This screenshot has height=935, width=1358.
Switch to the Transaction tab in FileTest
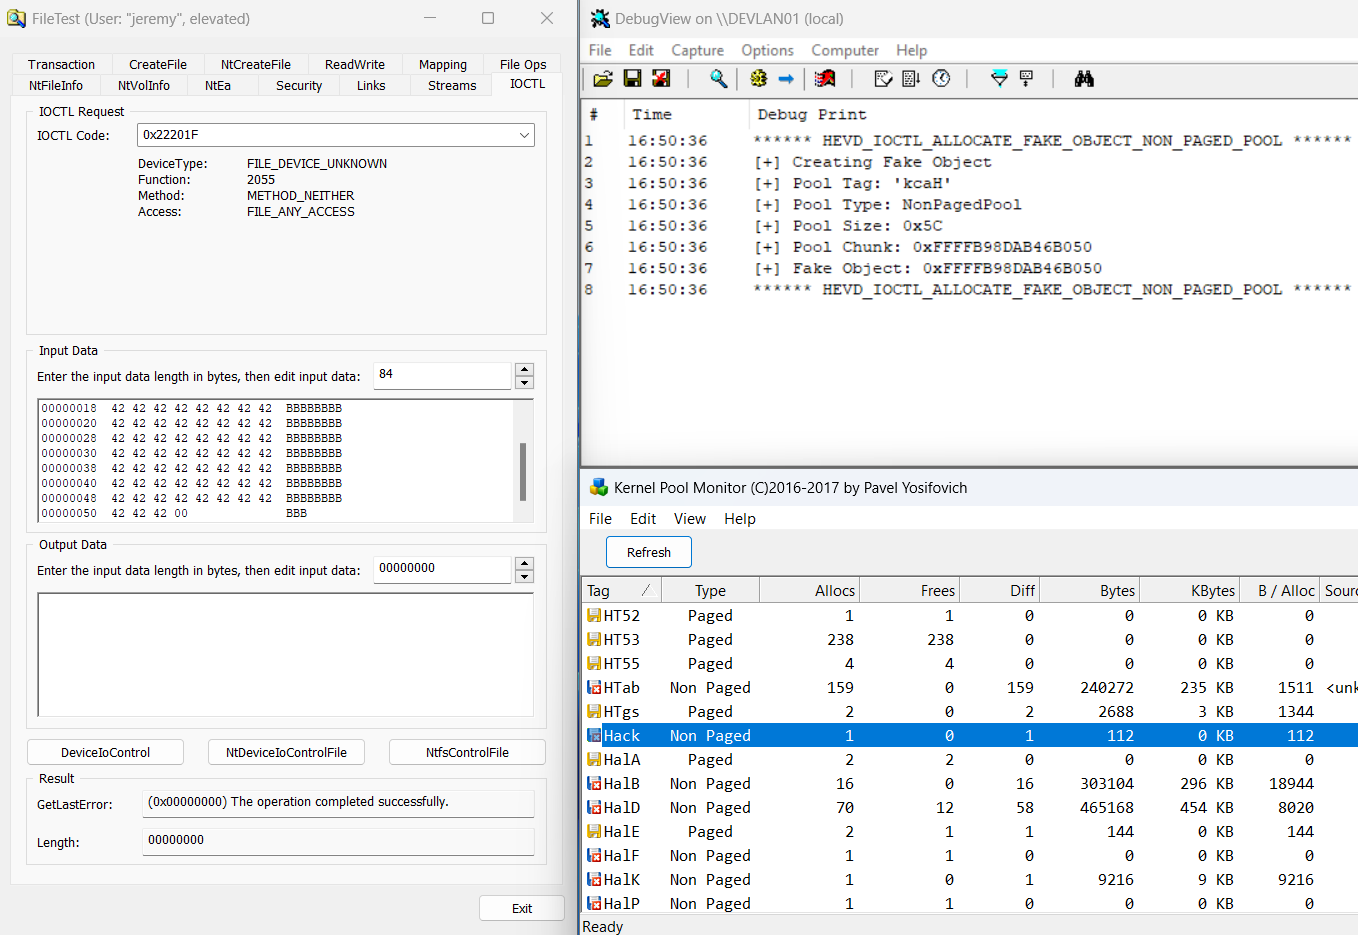(61, 64)
